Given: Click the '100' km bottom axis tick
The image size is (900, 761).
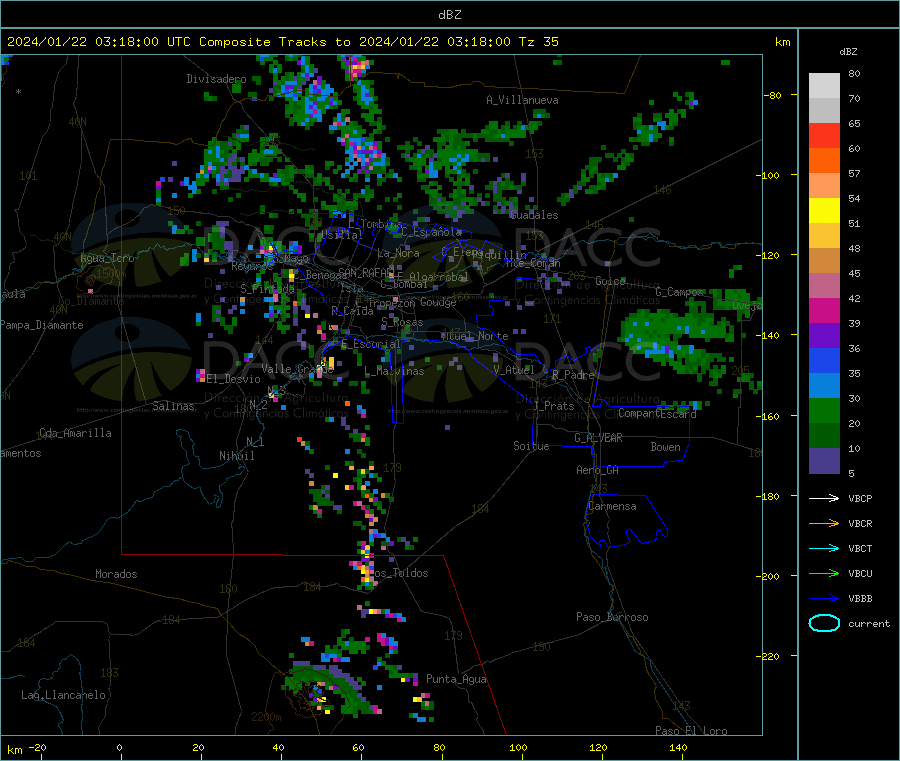Looking at the screenshot, I should 518,747.
